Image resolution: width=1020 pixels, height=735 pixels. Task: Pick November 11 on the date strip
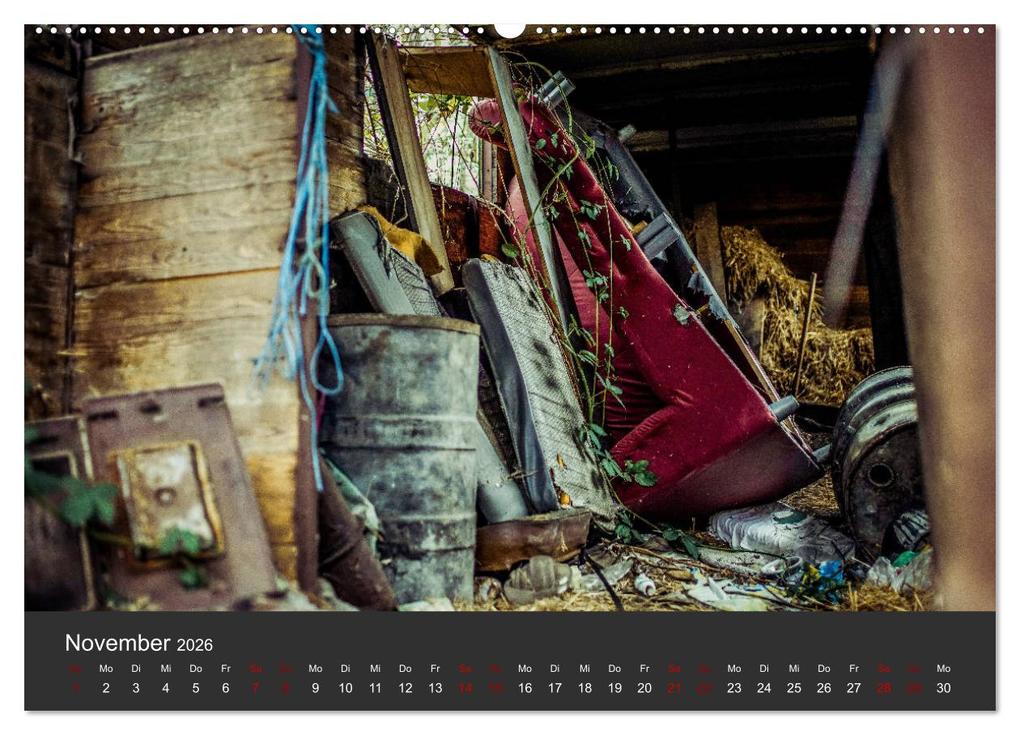pyautogui.click(x=375, y=688)
